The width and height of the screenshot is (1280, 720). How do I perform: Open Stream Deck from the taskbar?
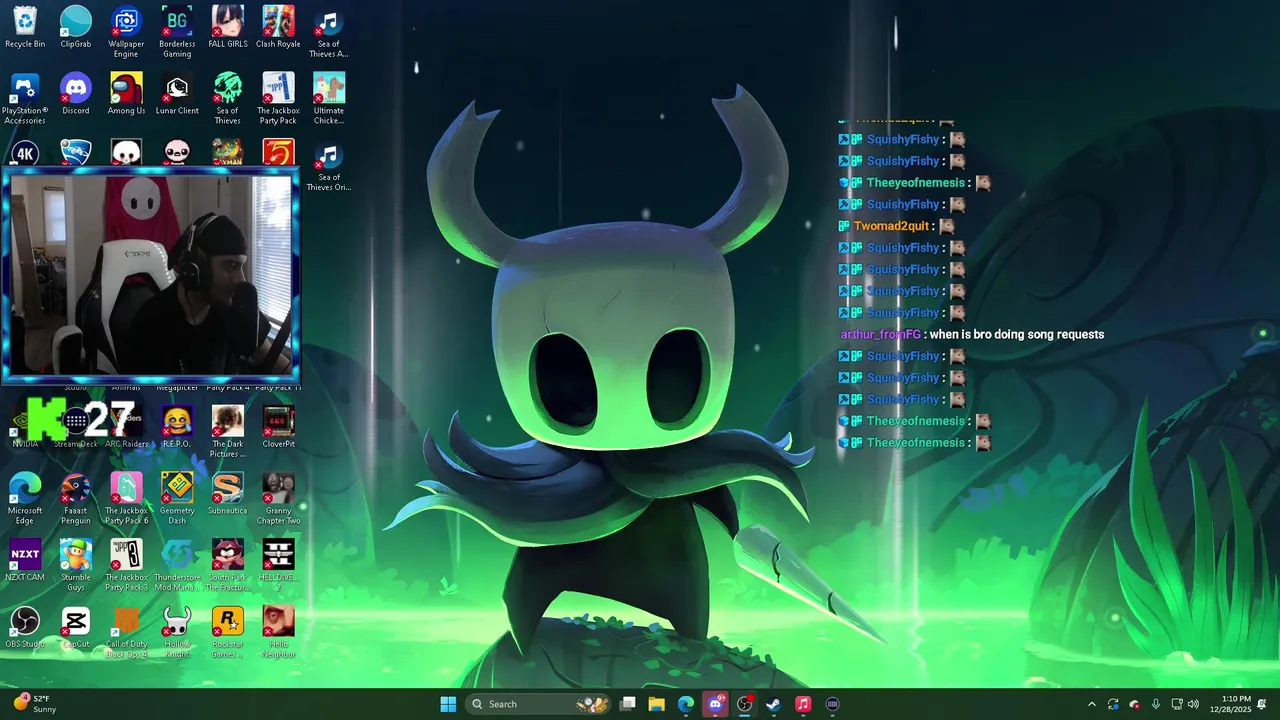833,704
